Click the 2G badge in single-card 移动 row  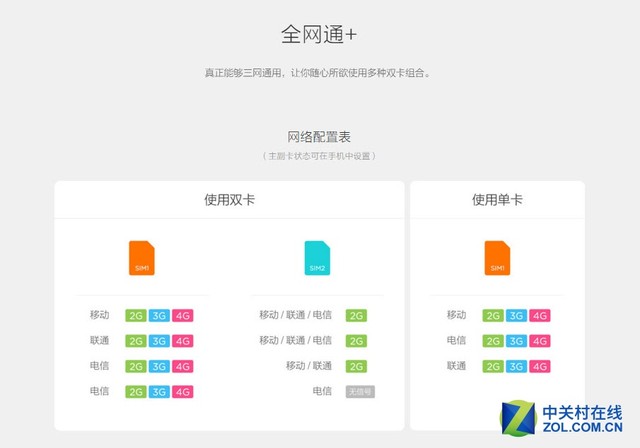click(492, 316)
